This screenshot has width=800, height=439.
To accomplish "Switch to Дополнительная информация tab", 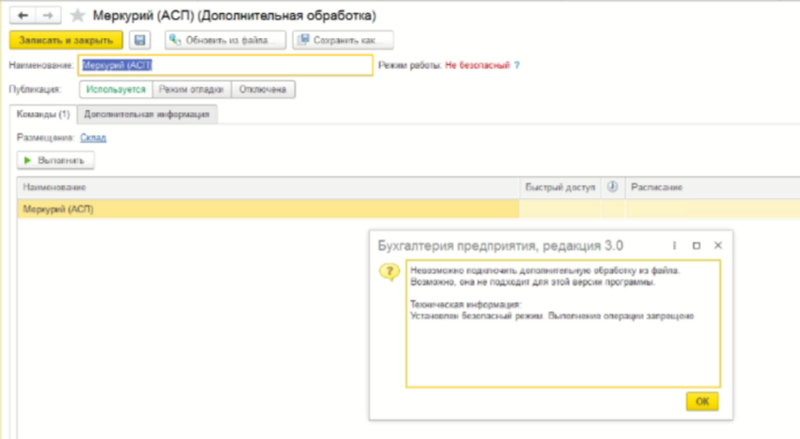I will click(147, 115).
